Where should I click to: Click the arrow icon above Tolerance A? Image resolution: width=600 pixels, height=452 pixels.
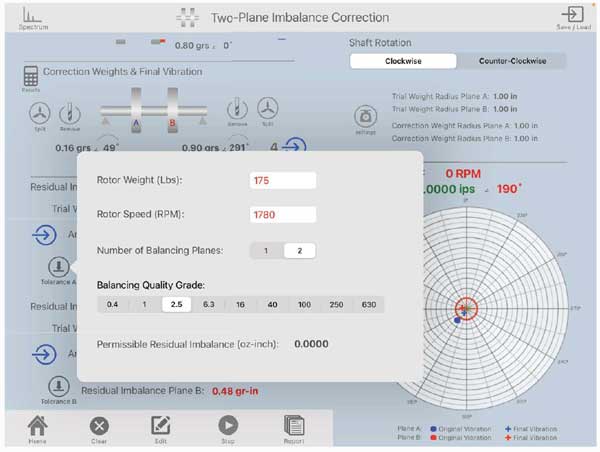click(45, 234)
